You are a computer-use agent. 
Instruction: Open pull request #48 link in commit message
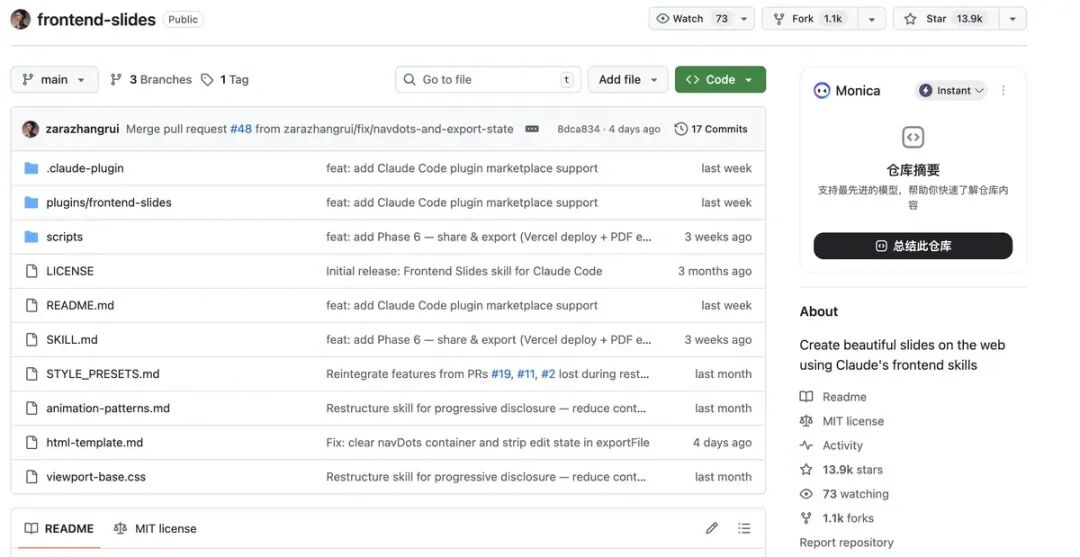click(240, 129)
